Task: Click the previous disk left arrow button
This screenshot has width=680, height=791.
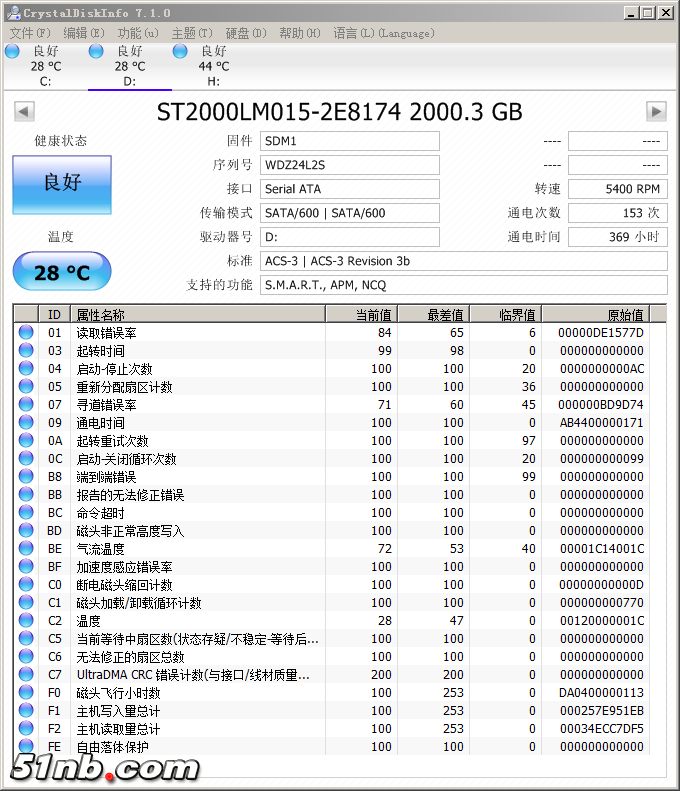Action: [24, 111]
